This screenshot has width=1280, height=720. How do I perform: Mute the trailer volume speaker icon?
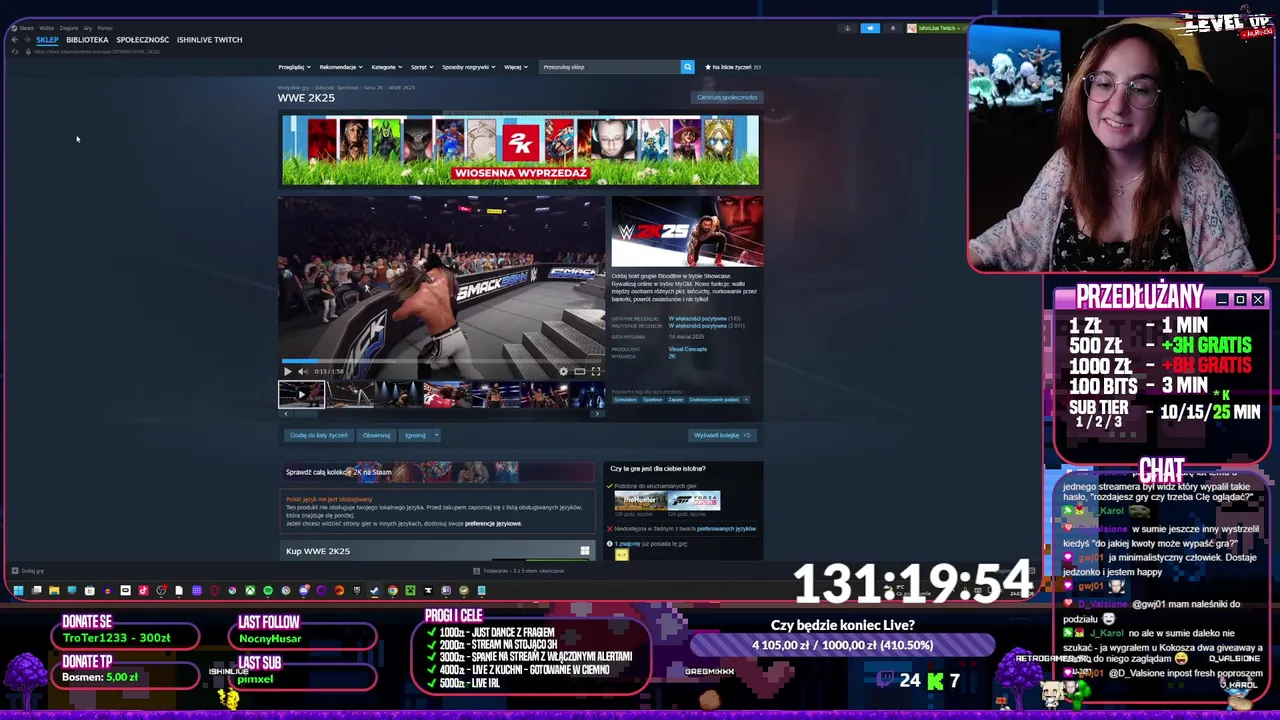point(303,371)
